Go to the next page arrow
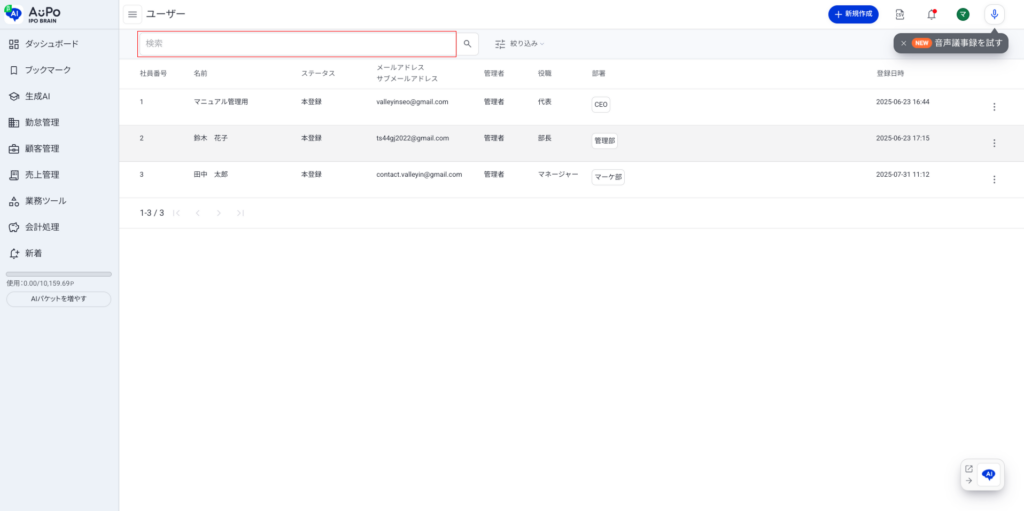The width and height of the screenshot is (1024, 511). point(219,213)
